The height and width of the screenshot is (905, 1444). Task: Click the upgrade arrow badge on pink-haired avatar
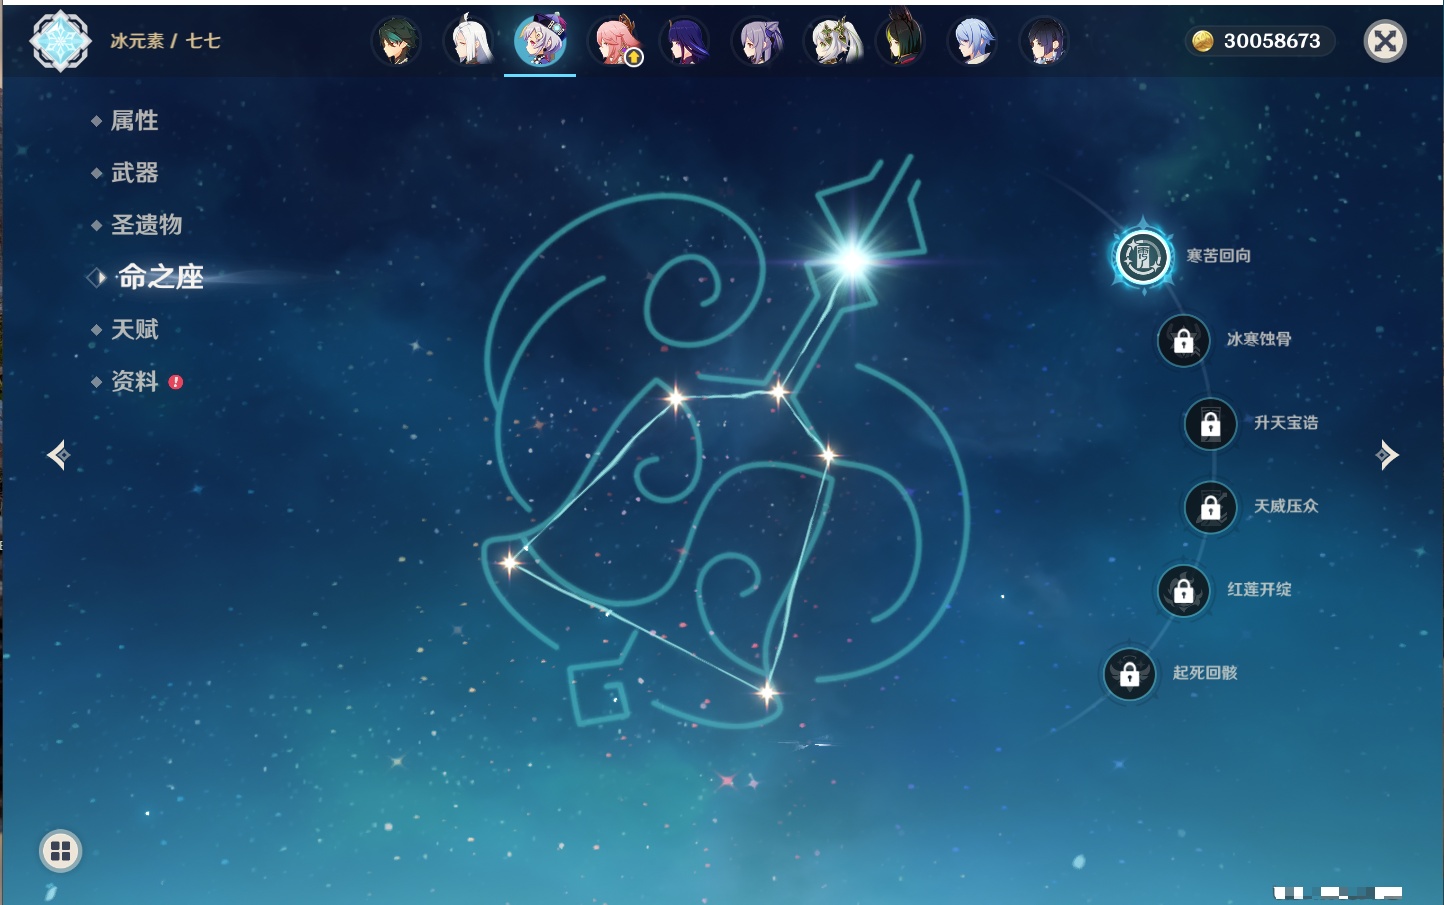[633, 58]
